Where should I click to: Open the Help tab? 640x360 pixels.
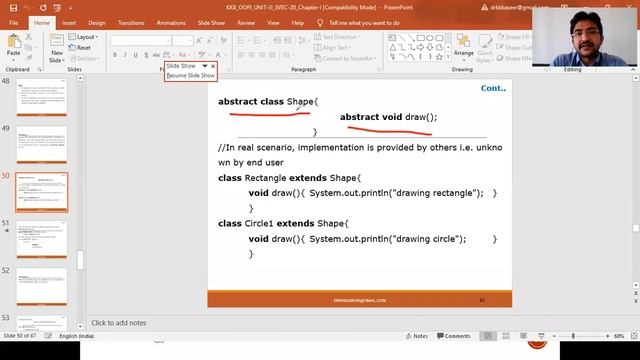tap(298, 23)
